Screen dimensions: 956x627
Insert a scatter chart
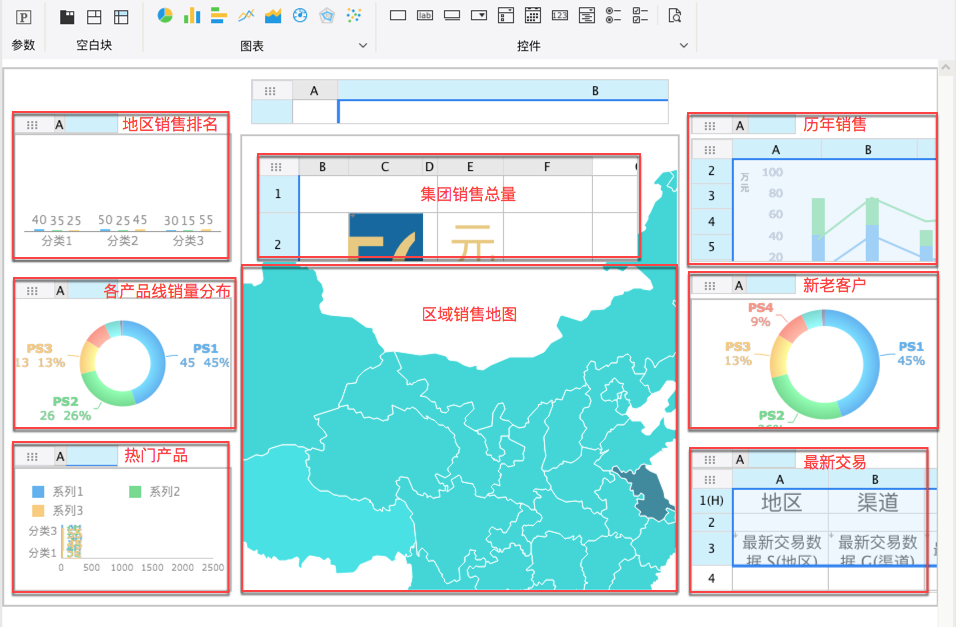[x=354, y=16]
